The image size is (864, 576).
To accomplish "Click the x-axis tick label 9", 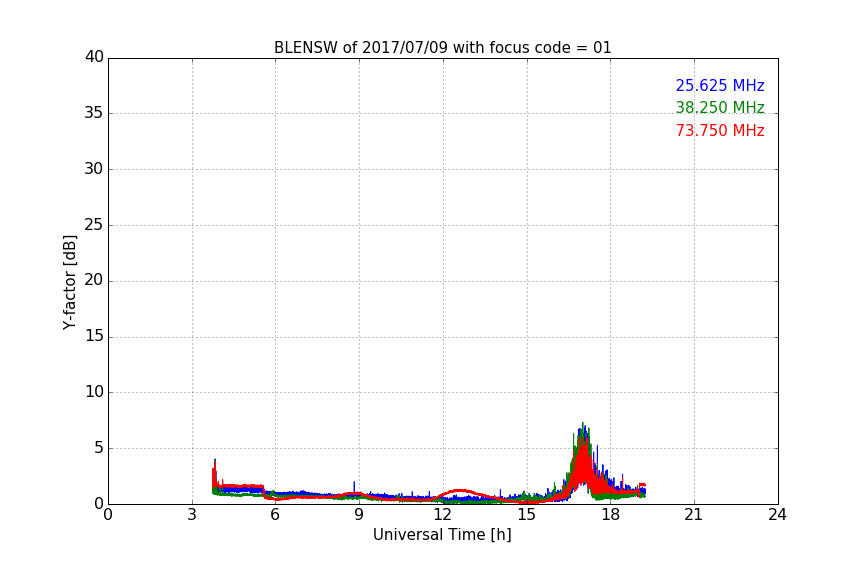I will coord(359,515).
